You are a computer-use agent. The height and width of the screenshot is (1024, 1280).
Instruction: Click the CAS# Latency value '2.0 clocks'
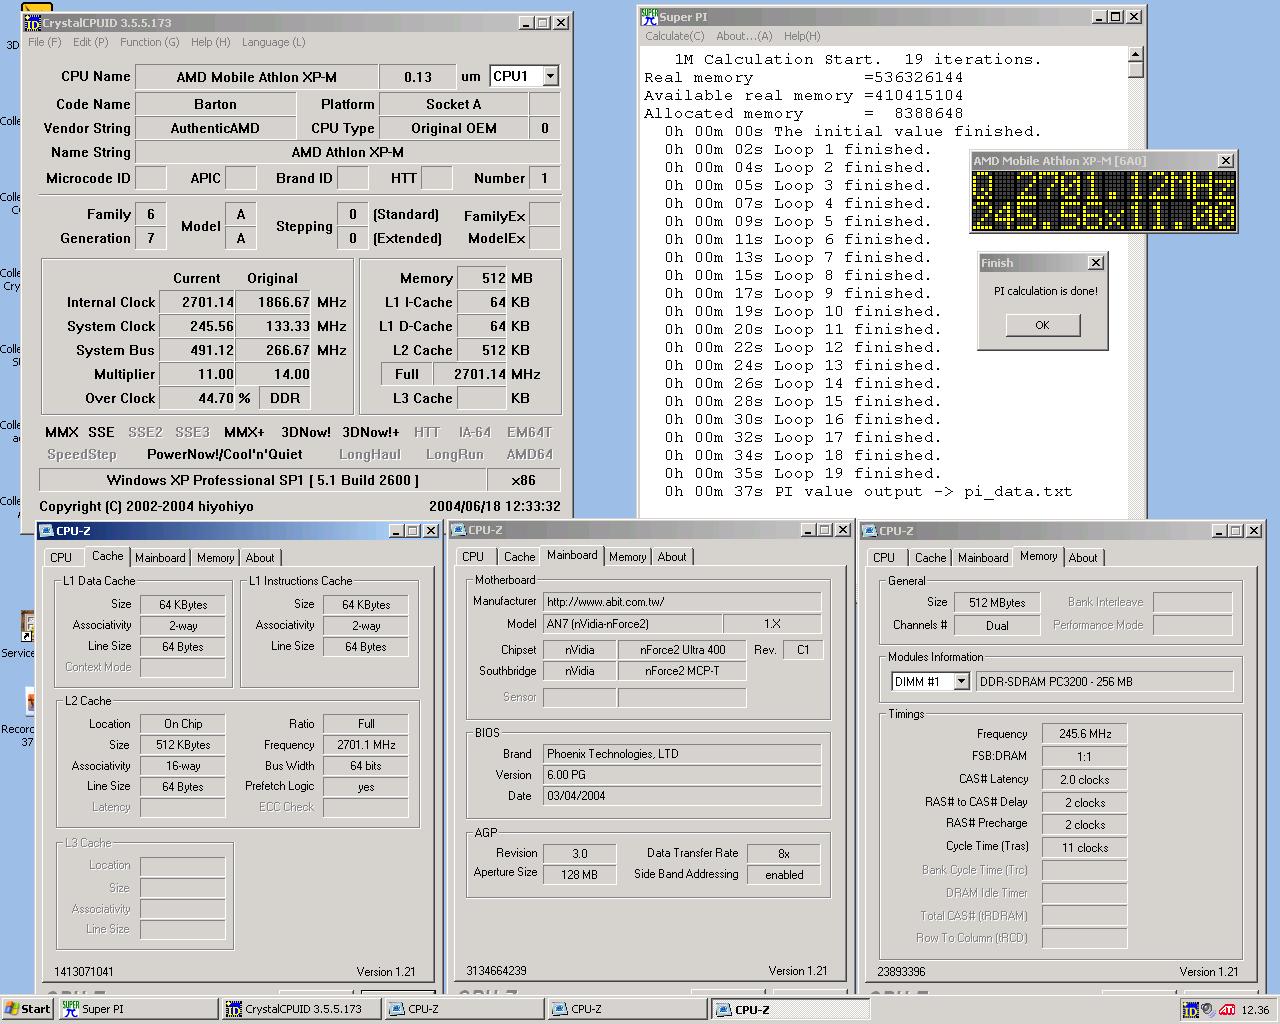coord(1085,780)
